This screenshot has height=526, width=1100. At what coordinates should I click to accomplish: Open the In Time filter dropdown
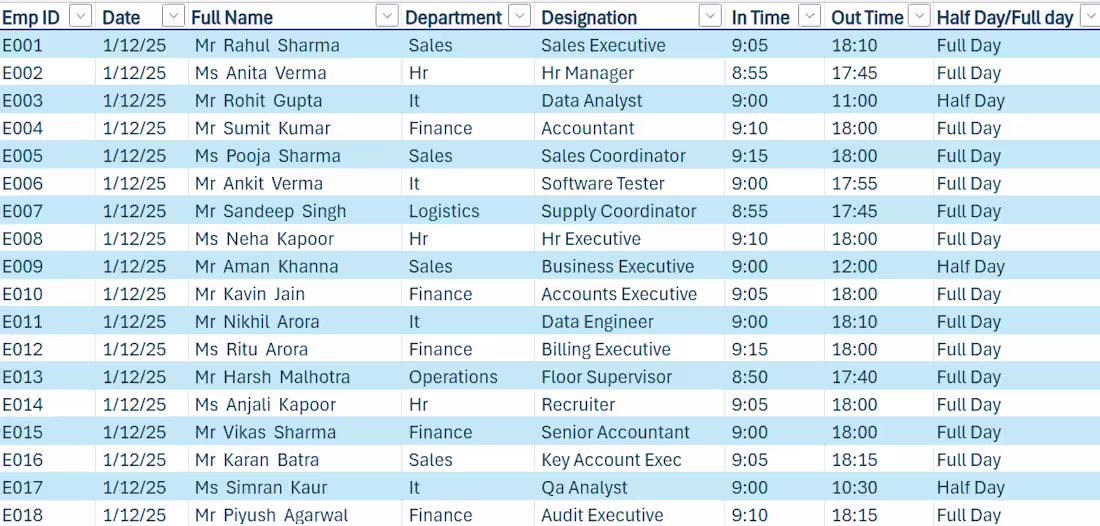[810, 16]
